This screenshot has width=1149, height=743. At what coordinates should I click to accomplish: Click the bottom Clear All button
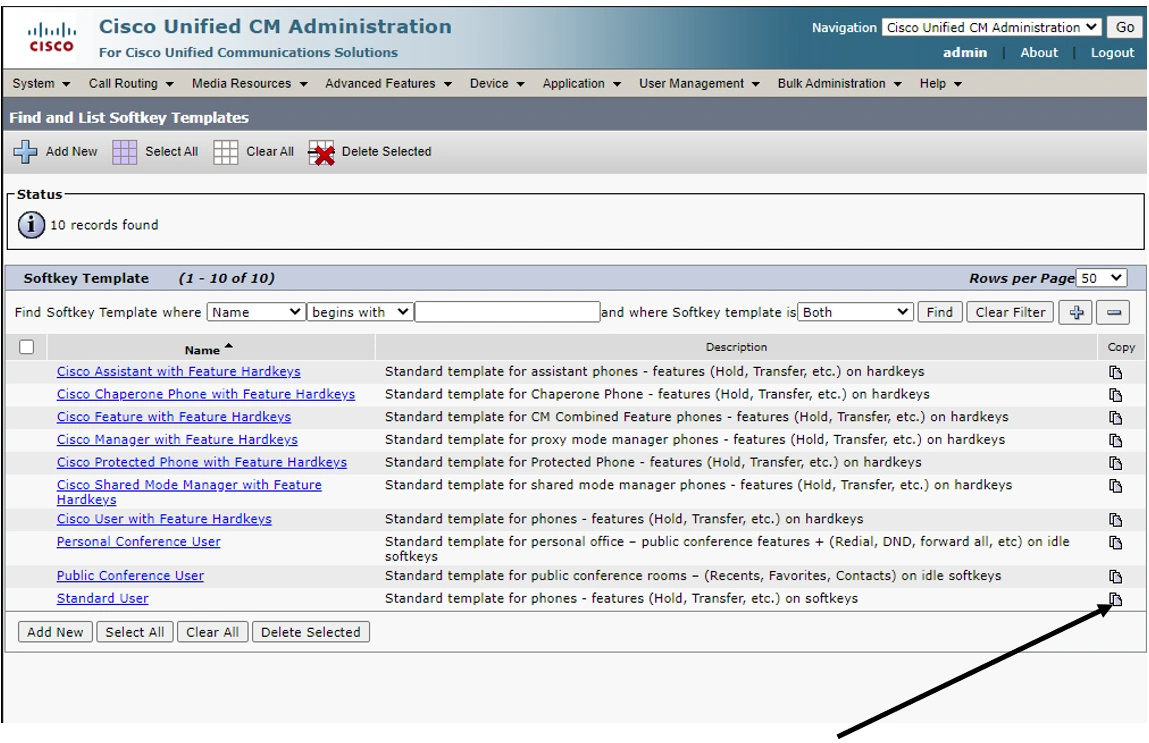(x=213, y=632)
